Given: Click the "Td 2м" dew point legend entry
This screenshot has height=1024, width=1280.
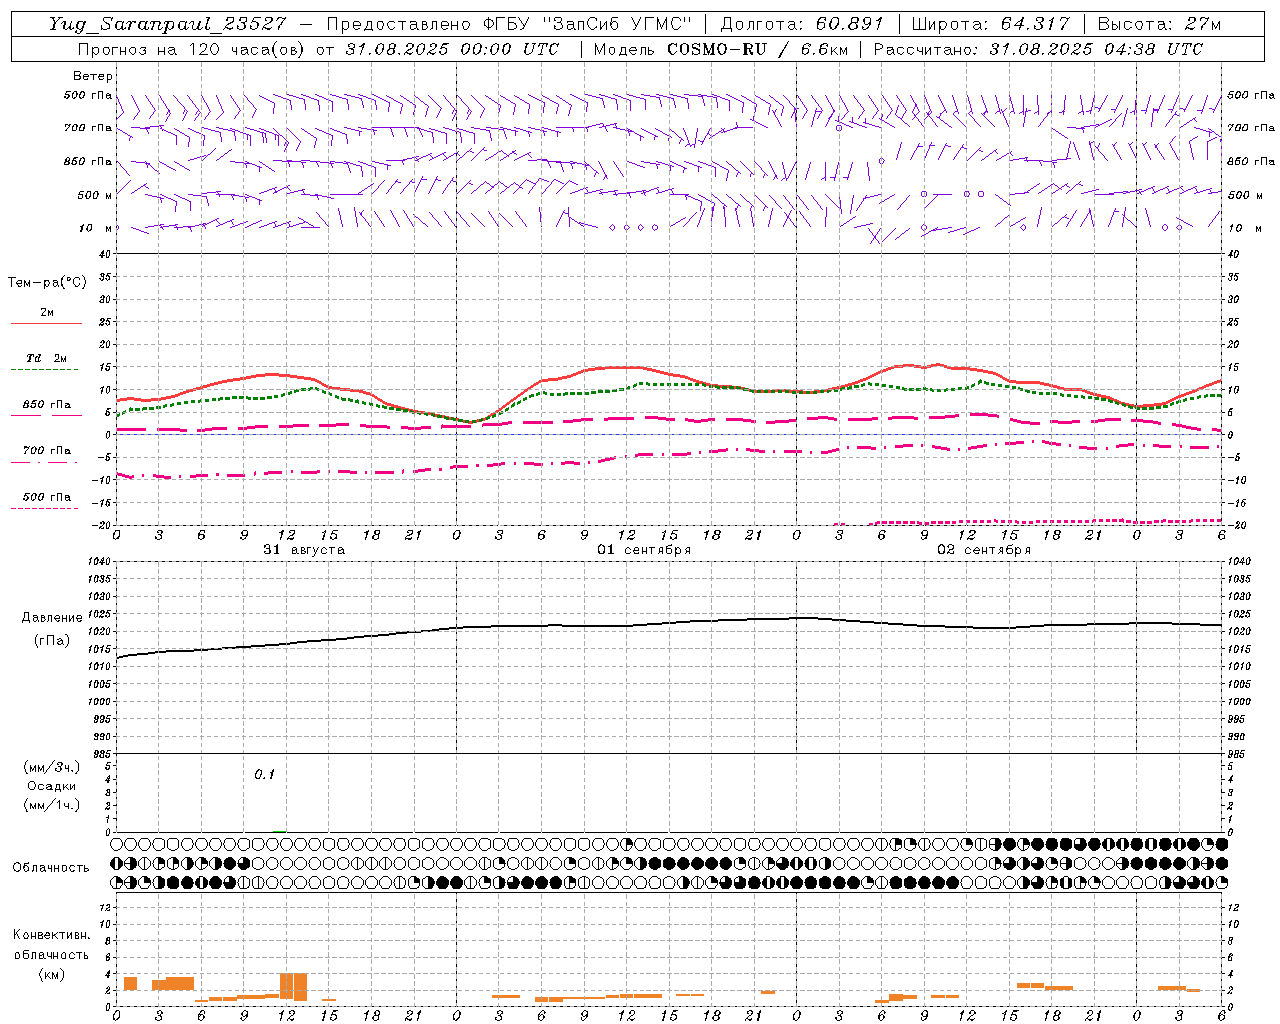Looking at the screenshot, I should coord(46,358).
